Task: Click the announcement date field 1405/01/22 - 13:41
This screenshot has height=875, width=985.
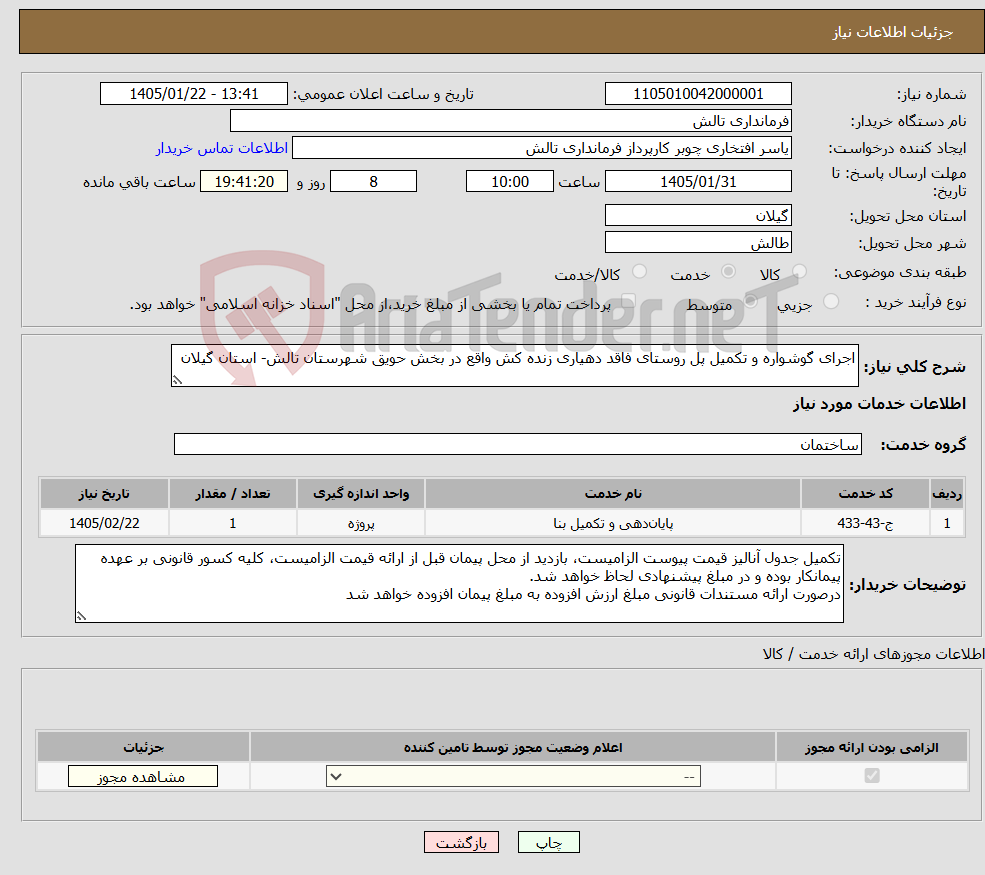Action: tap(193, 94)
